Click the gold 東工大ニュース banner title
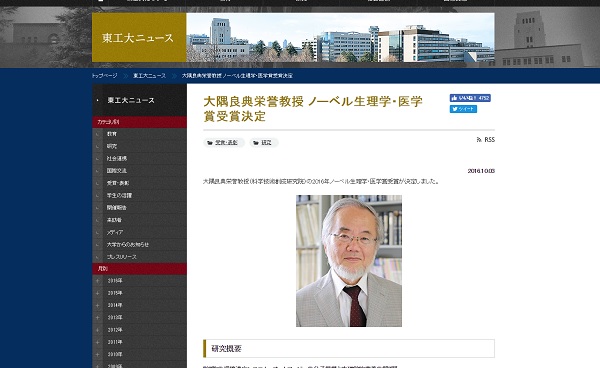Screen dimensions: 600x368 138,38
